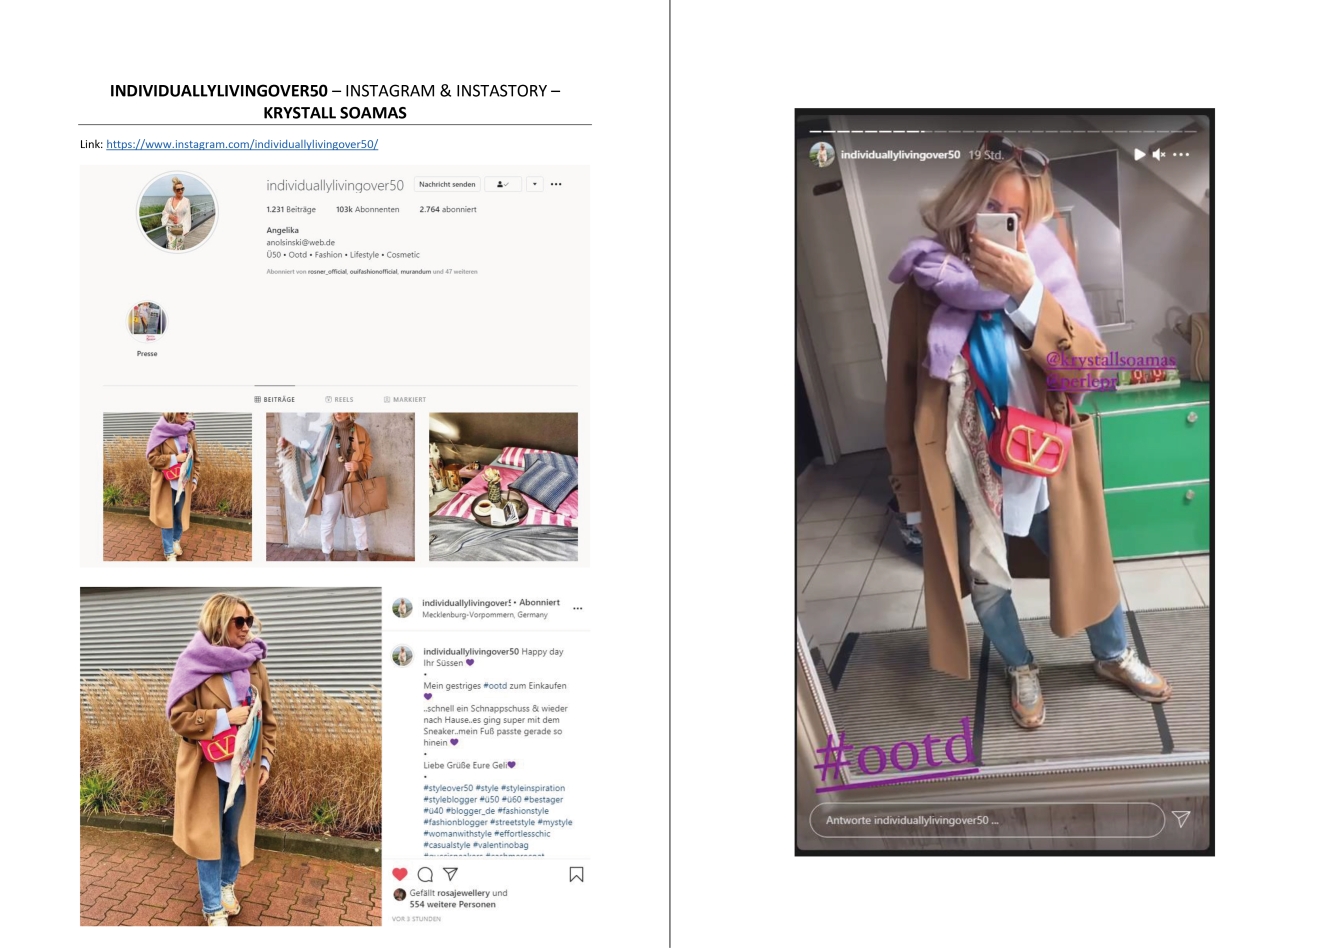The height and width of the screenshot is (948, 1340).
Task: Switch to the Reels tab
Action: (x=340, y=399)
